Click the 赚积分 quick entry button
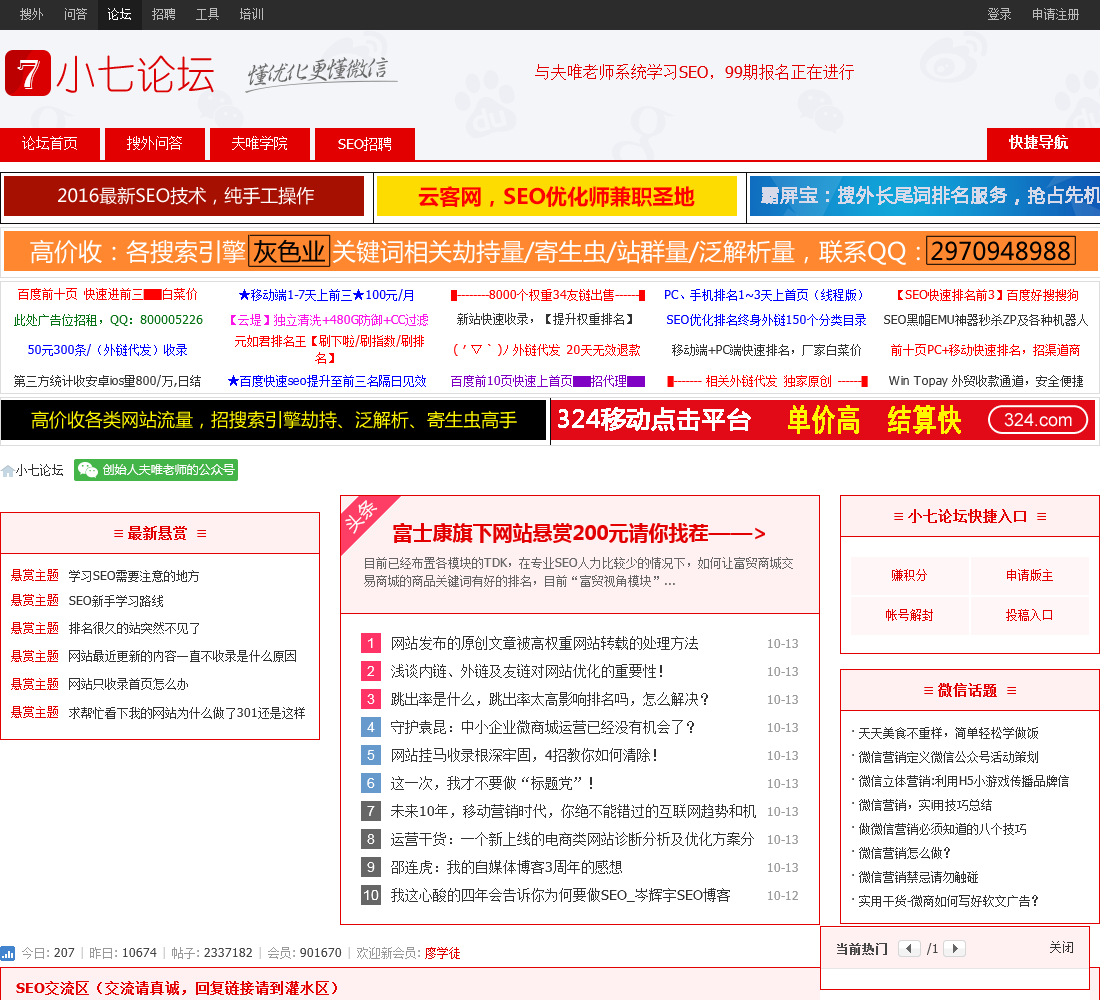Screen dimensions: 1100x1000 (x=909, y=576)
